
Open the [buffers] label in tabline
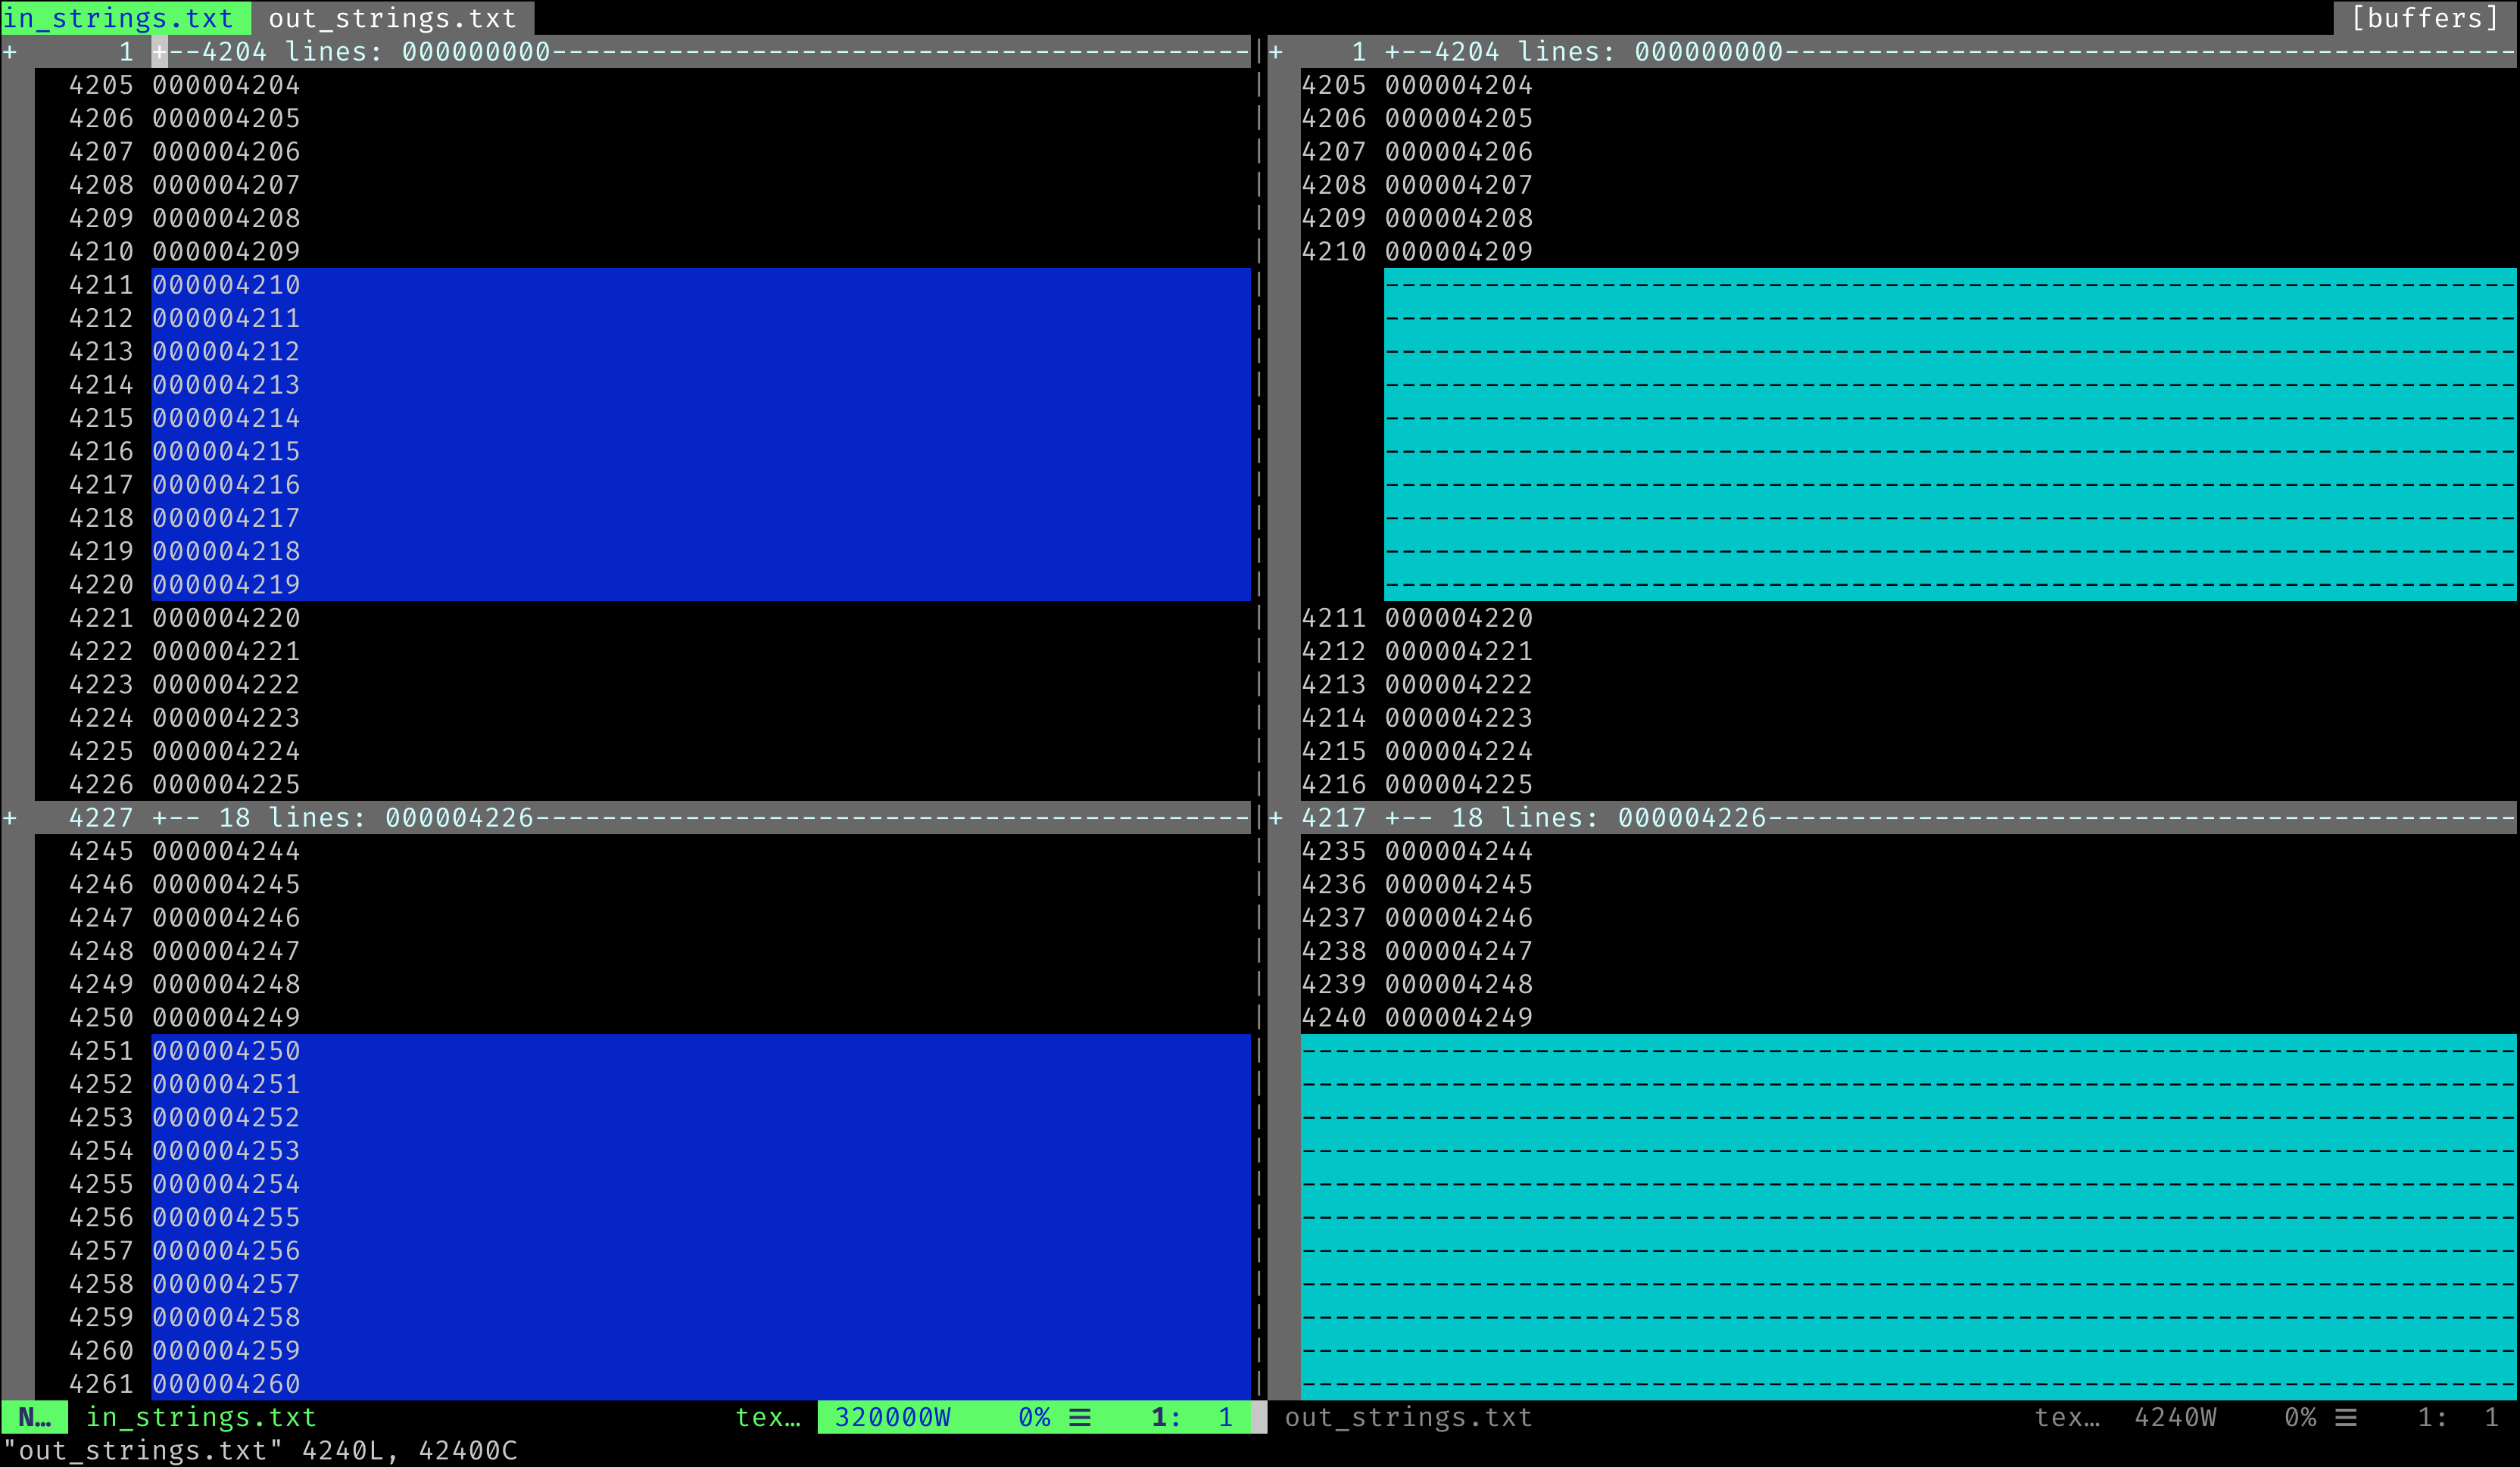tap(2424, 18)
